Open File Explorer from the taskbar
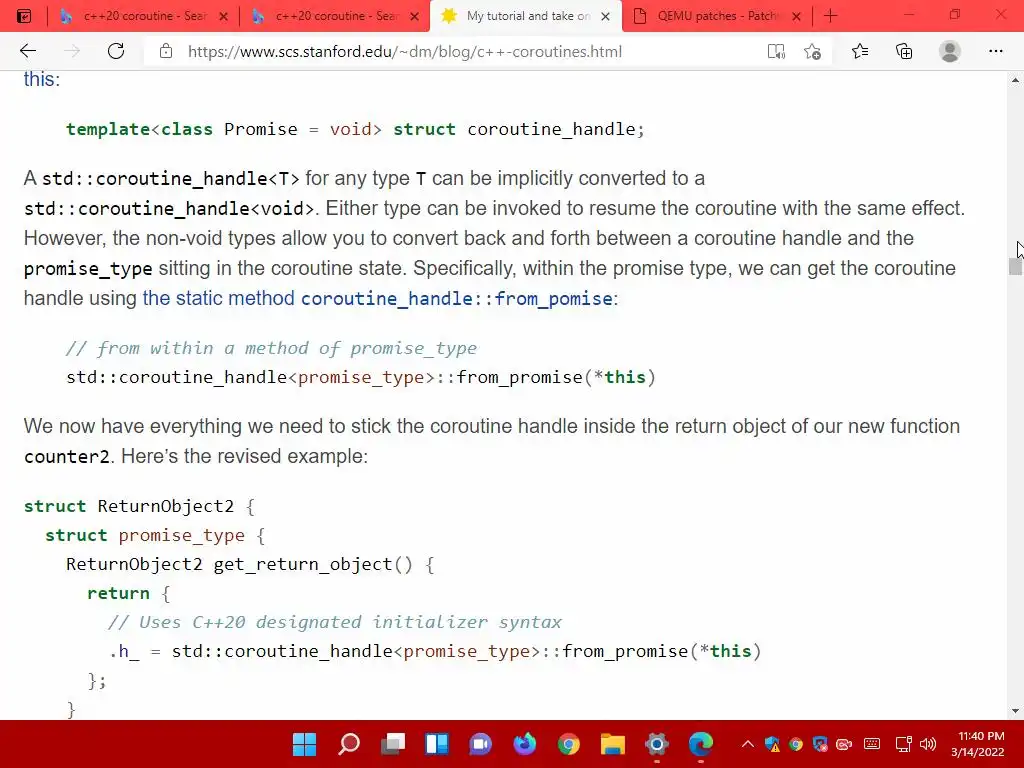1024x768 pixels. click(613, 744)
